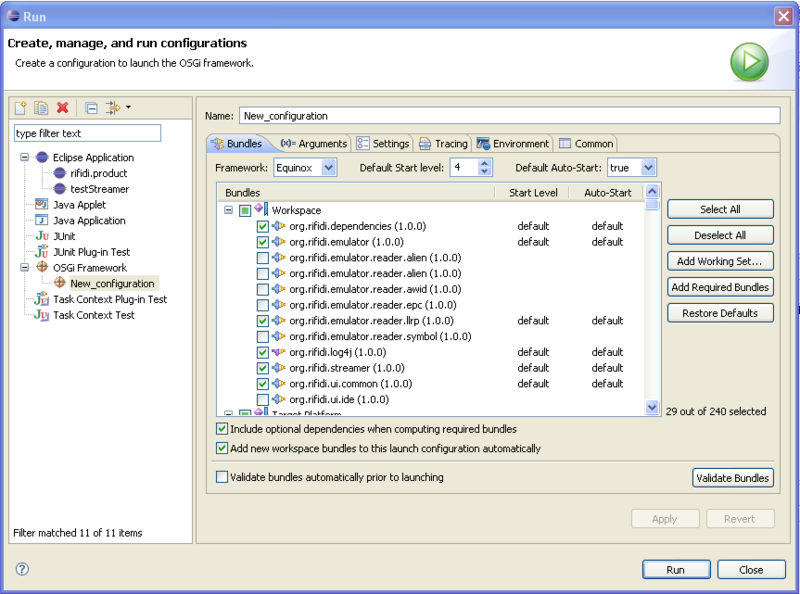Open Default Auto-Start true dropdown

coord(648,167)
